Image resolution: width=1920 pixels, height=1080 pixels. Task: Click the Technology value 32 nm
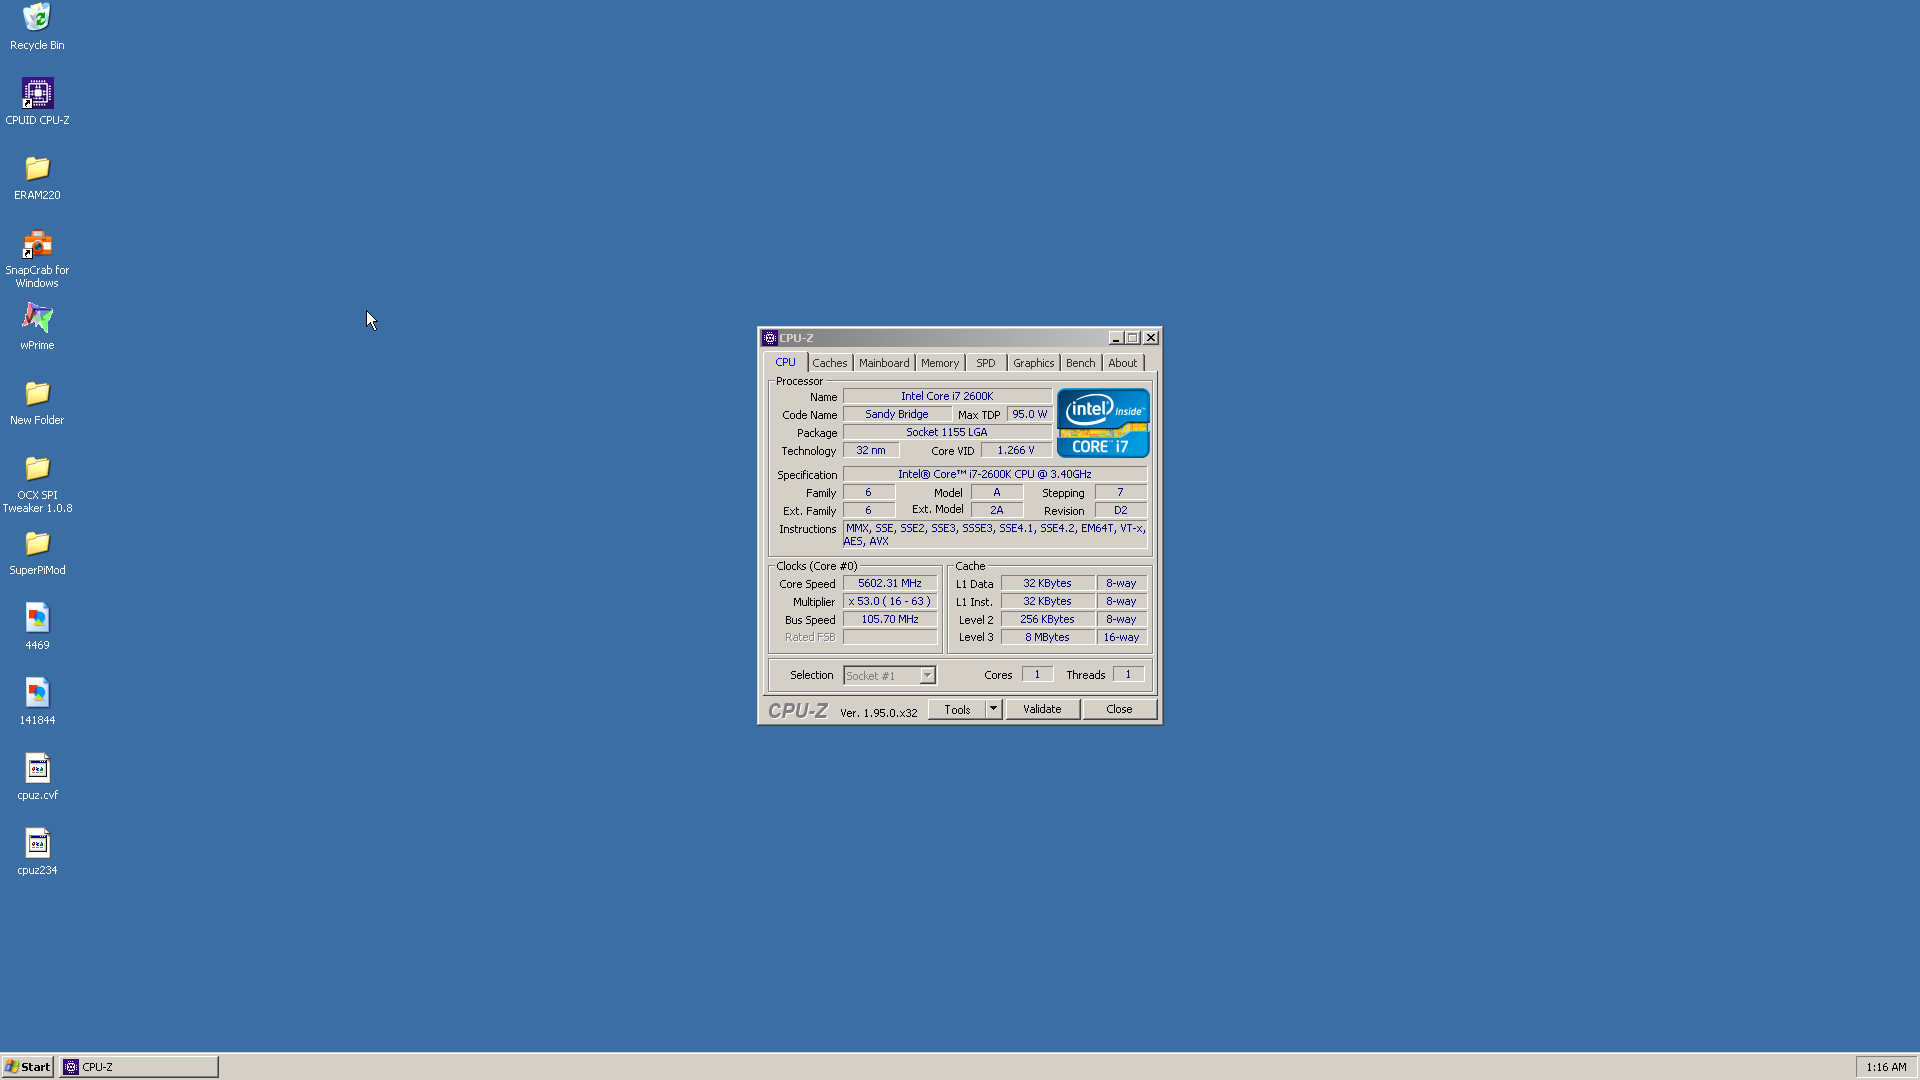[x=871, y=451]
